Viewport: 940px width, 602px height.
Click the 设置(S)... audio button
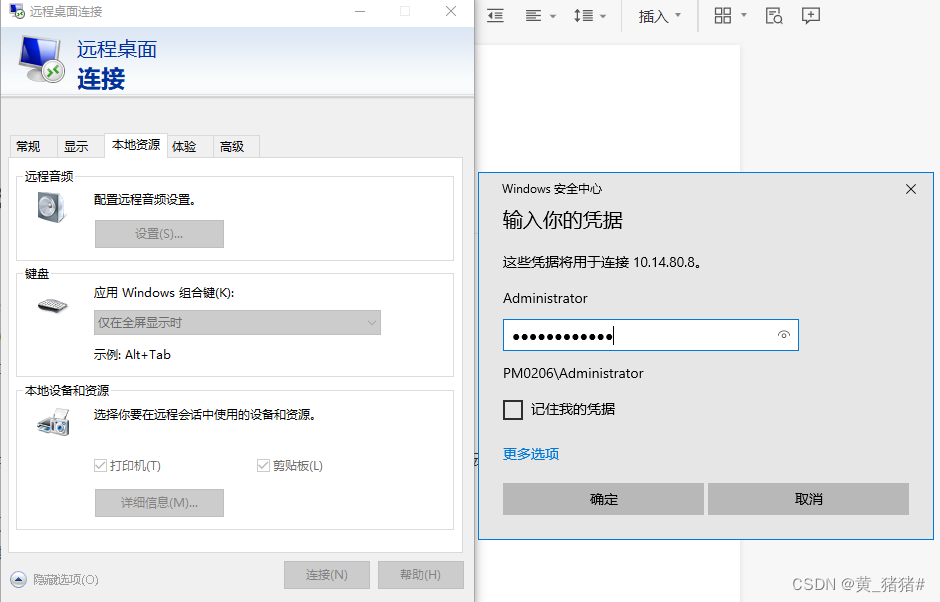point(159,234)
